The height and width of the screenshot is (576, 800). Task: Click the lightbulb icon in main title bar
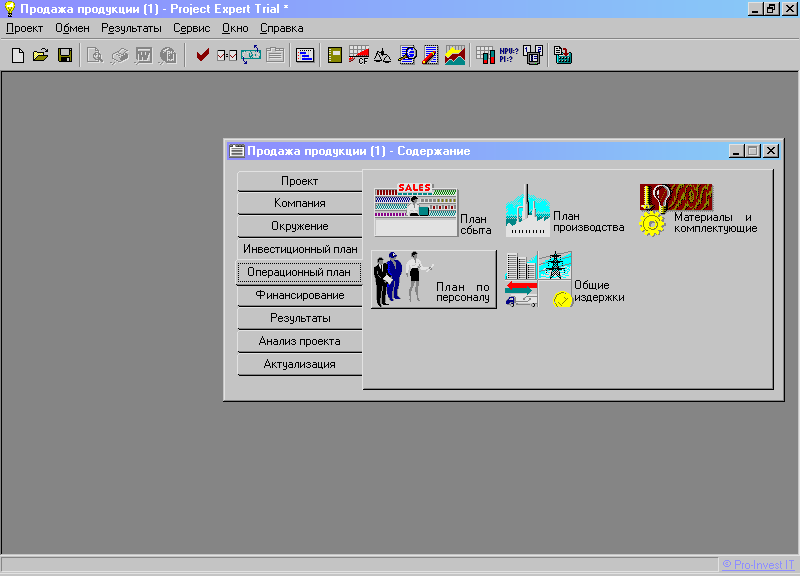pyautogui.click(x=10, y=9)
